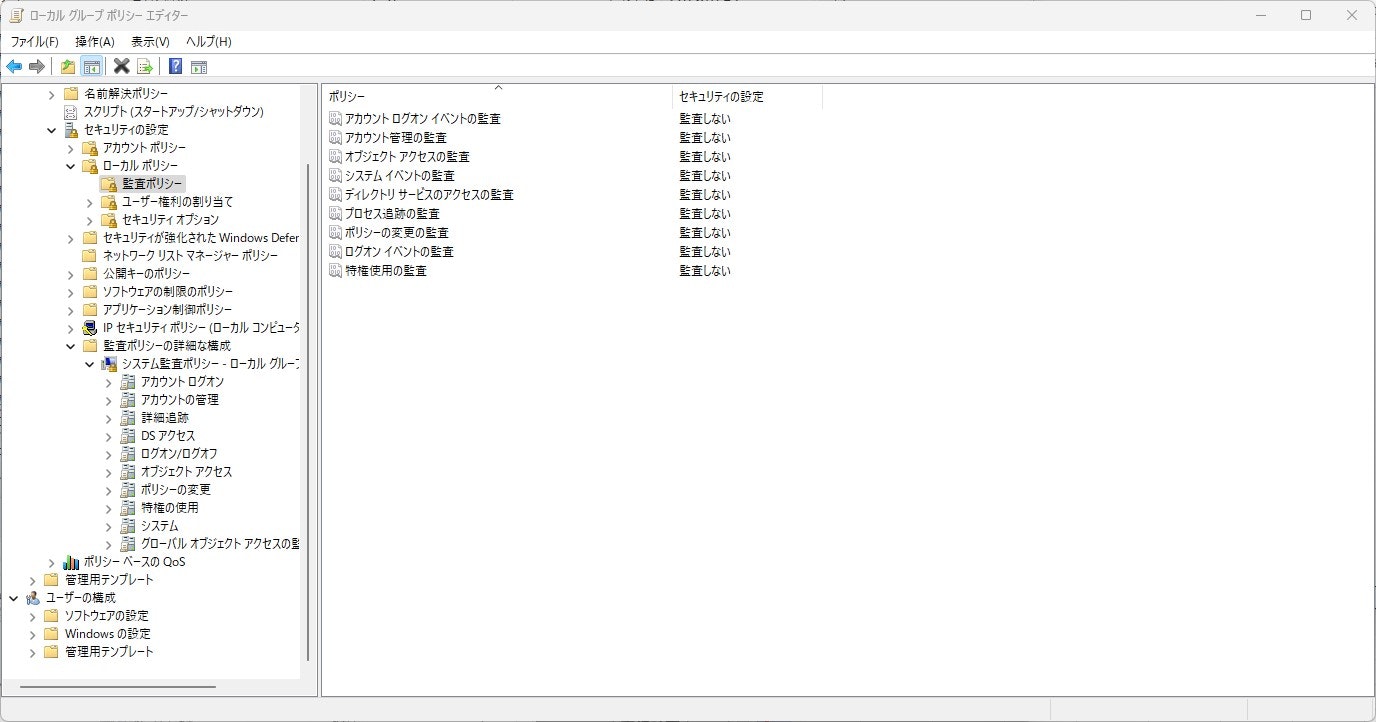Collapse the ユーザーの構成 tree node
The width and height of the screenshot is (1376, 722).
click(x=14, y=598)
